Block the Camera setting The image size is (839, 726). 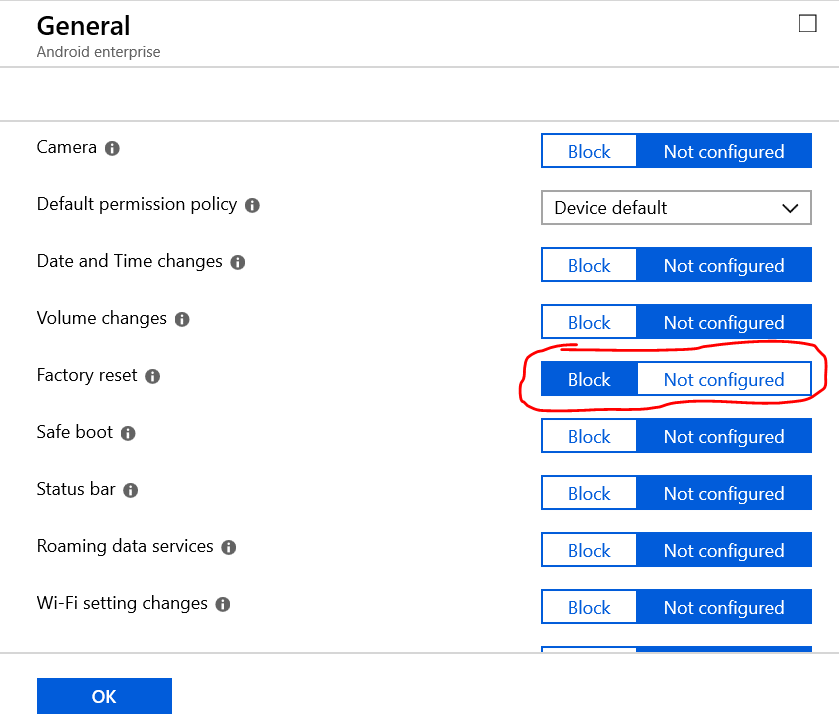[588, 151]
